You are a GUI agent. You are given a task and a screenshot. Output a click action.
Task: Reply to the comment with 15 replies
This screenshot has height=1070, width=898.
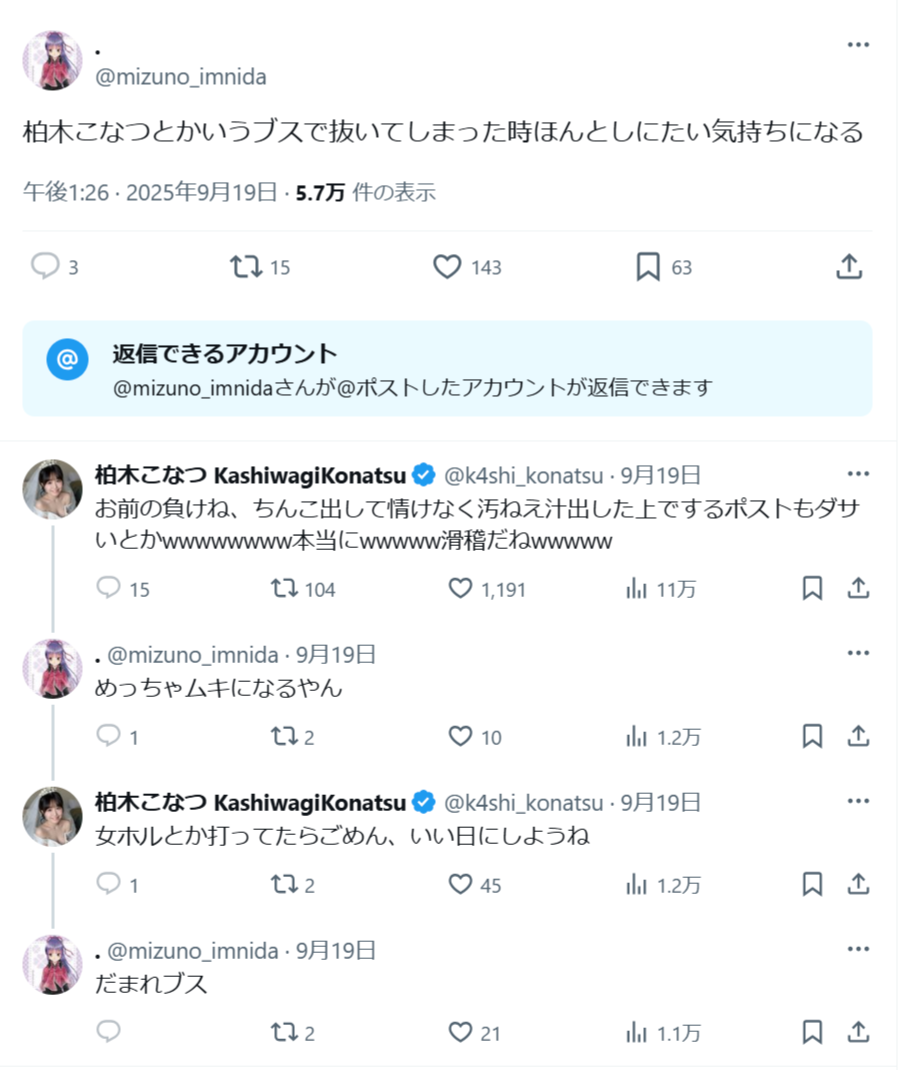109,588
